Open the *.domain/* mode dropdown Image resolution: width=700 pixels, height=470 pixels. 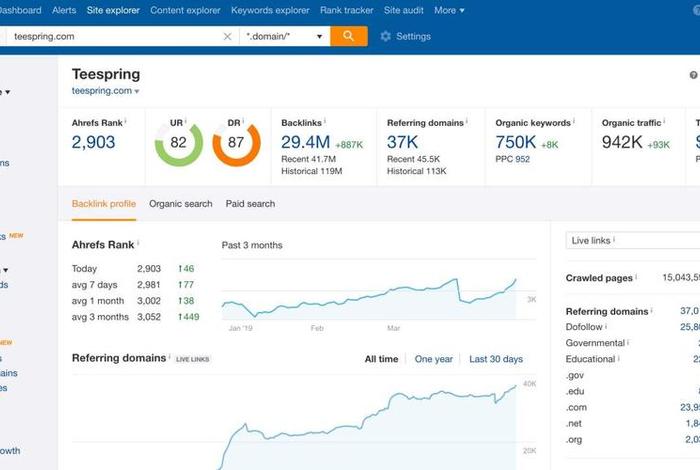pyautogui.click(x=285, y=37)
